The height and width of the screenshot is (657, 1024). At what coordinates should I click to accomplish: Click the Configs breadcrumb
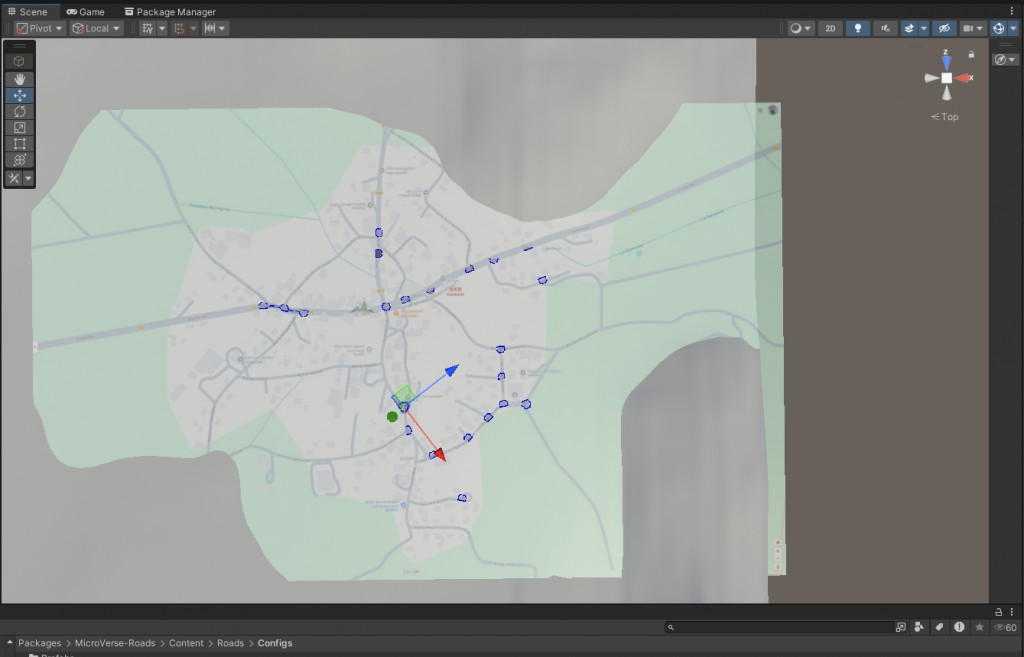point(275,643)
